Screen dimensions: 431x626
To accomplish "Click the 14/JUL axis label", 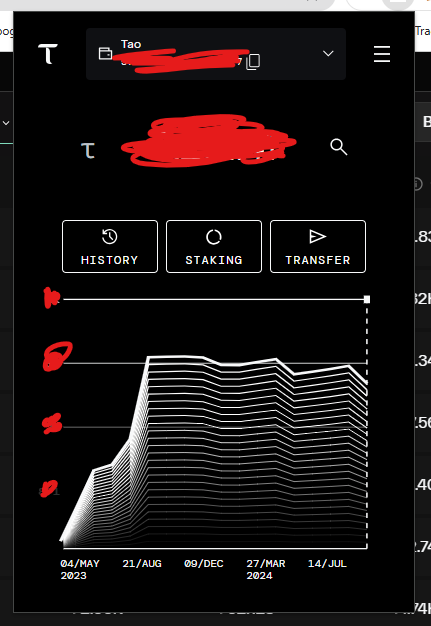I will click(327, 563).
